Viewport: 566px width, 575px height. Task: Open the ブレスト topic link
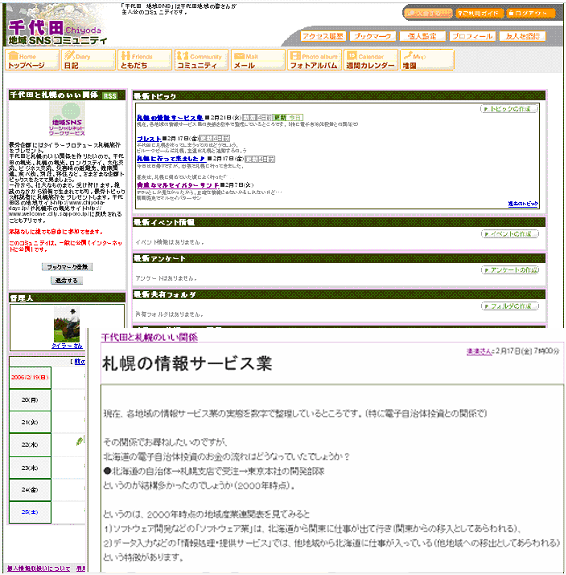click(x=149, y=138)
